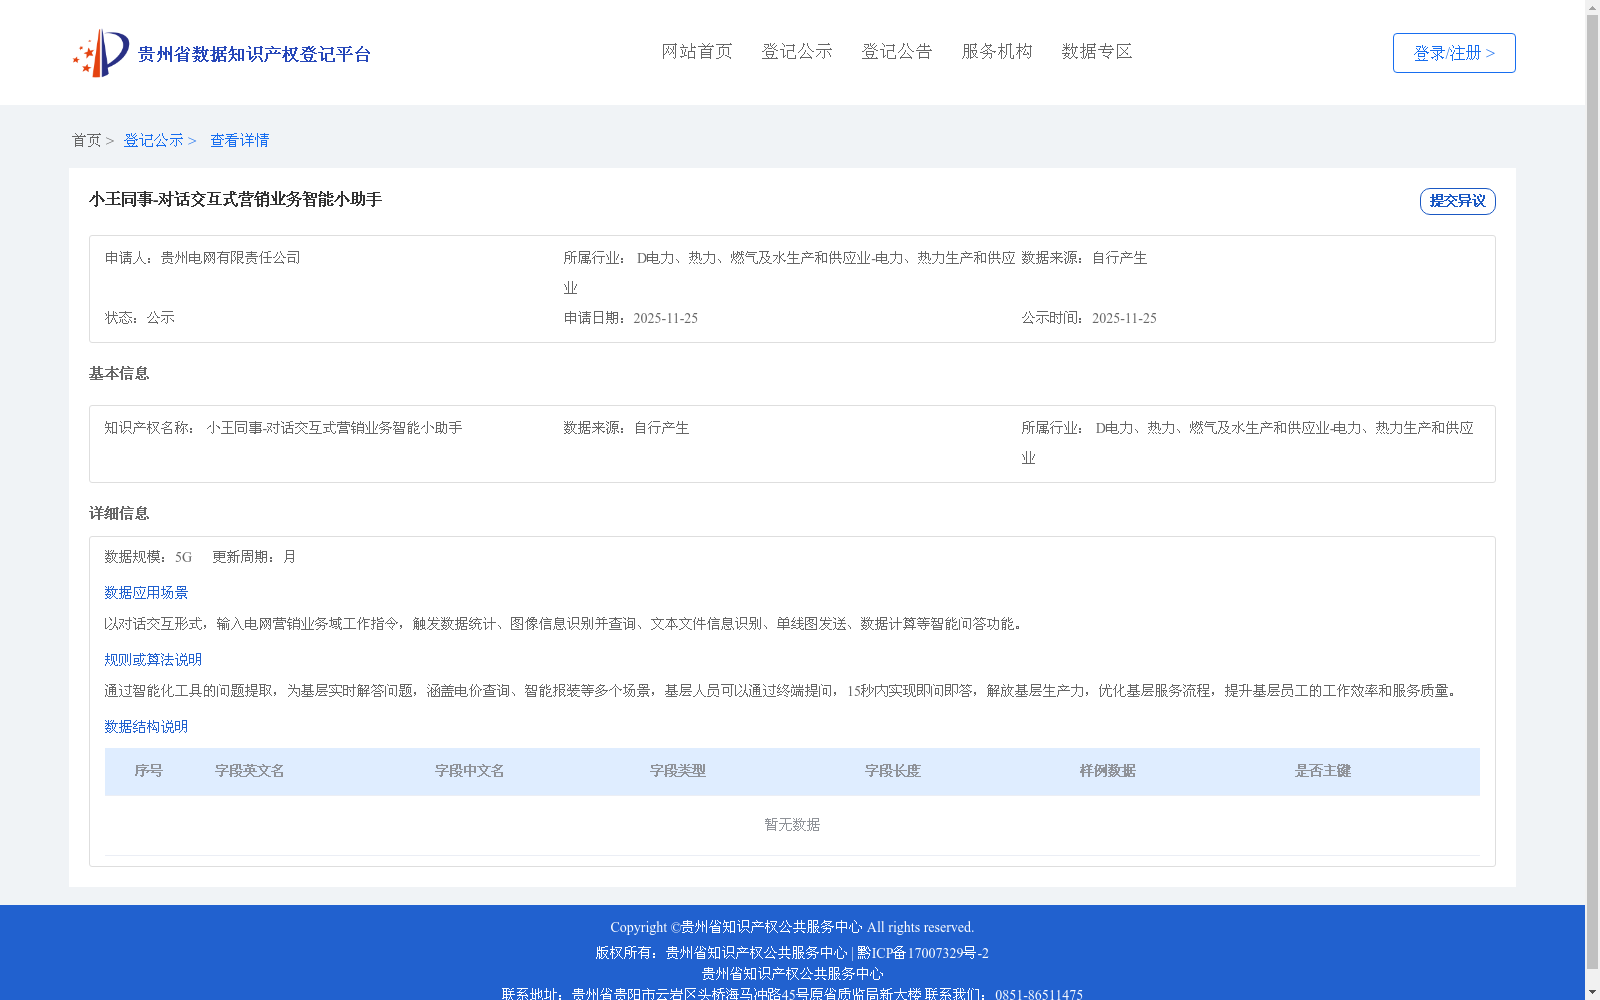The width and height of the screenshot is (1600, 1000).
Task: Click the 黔ICP备17007329号-2 footer text
Action: [923, 953]
